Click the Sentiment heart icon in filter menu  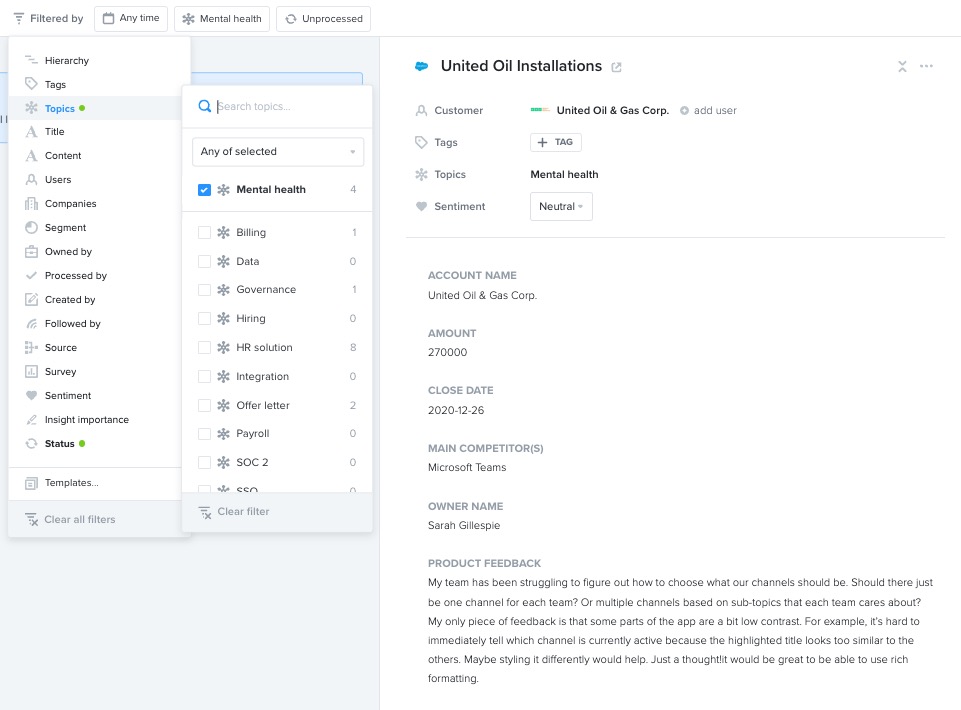(x=31, y=395)
